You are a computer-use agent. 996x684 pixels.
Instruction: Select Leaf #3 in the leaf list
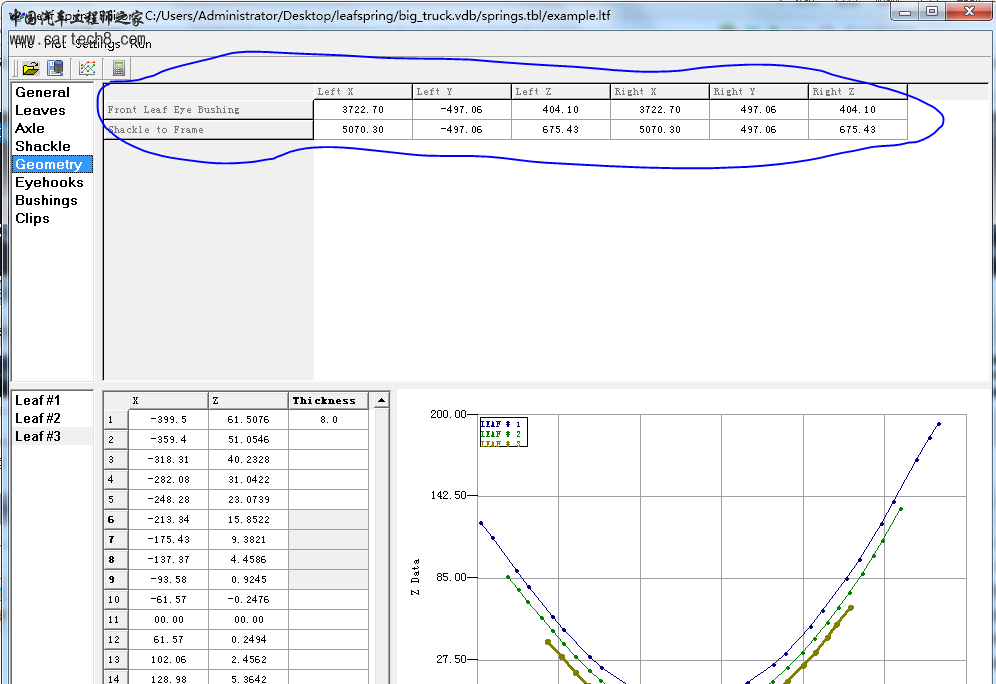37,436
